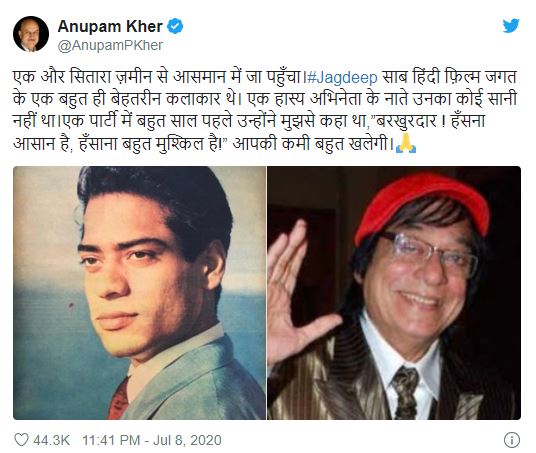This screenshot has height=453, width=536.
Task: Click the first line of tweet text
Action: (265, 77)
